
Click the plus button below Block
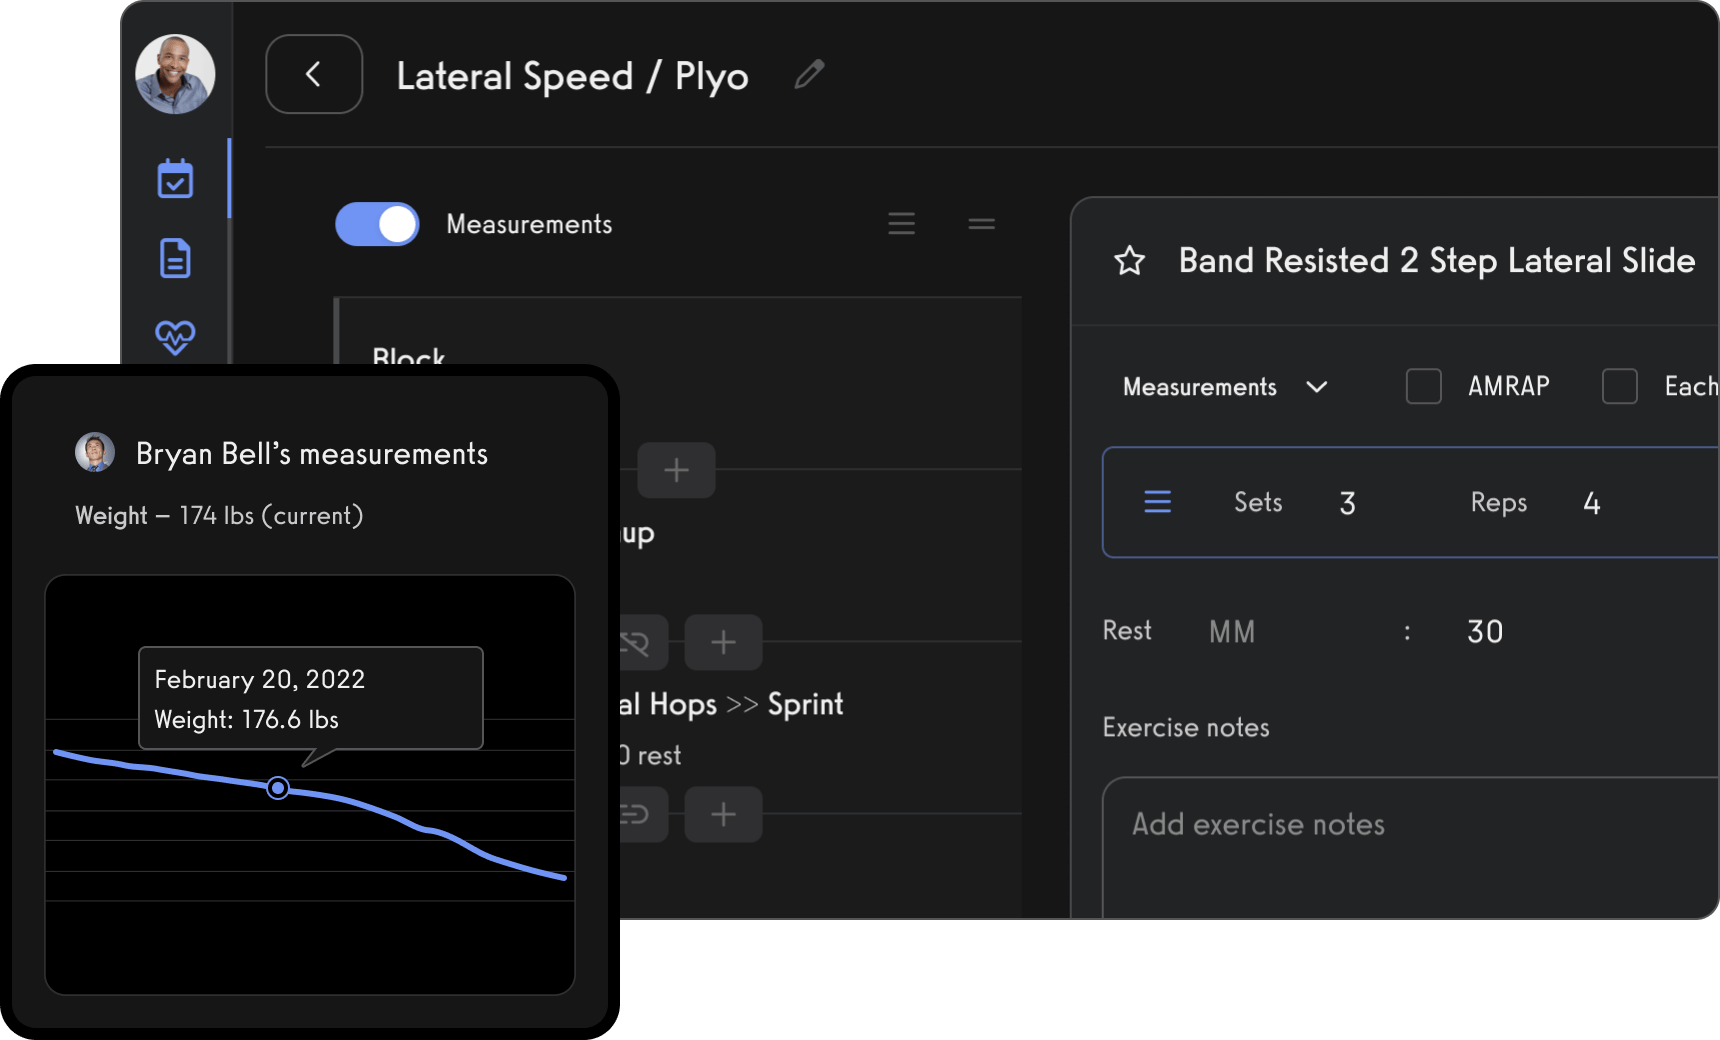pyautogui.click(x=676, y=470)
